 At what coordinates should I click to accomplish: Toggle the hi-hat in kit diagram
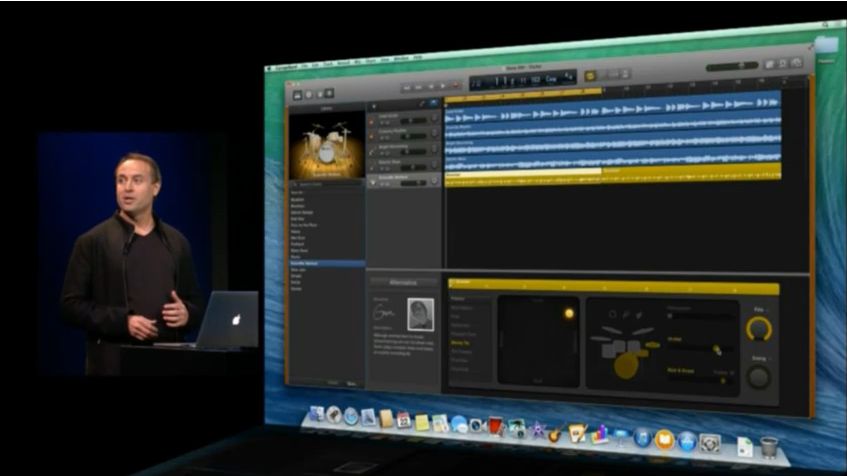point(653,345)
